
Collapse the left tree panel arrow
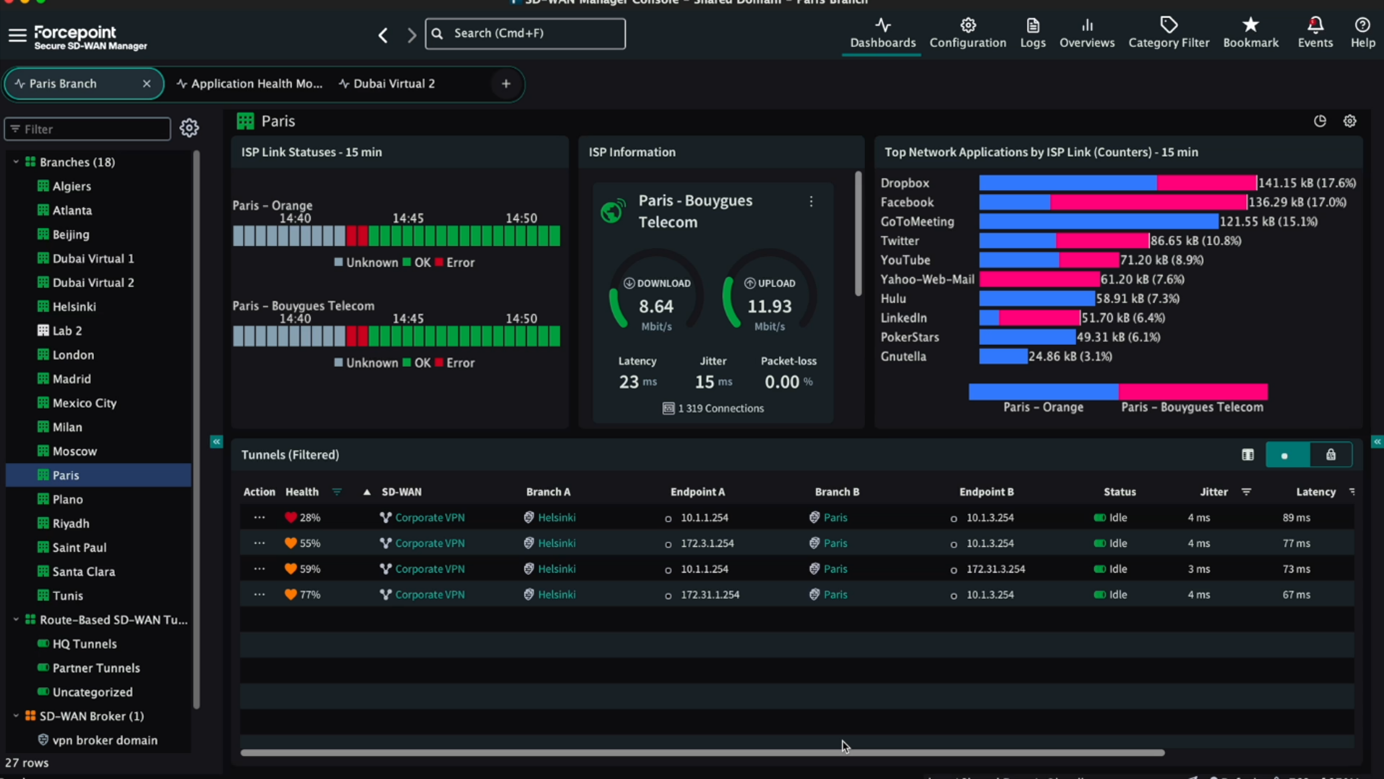216,441
